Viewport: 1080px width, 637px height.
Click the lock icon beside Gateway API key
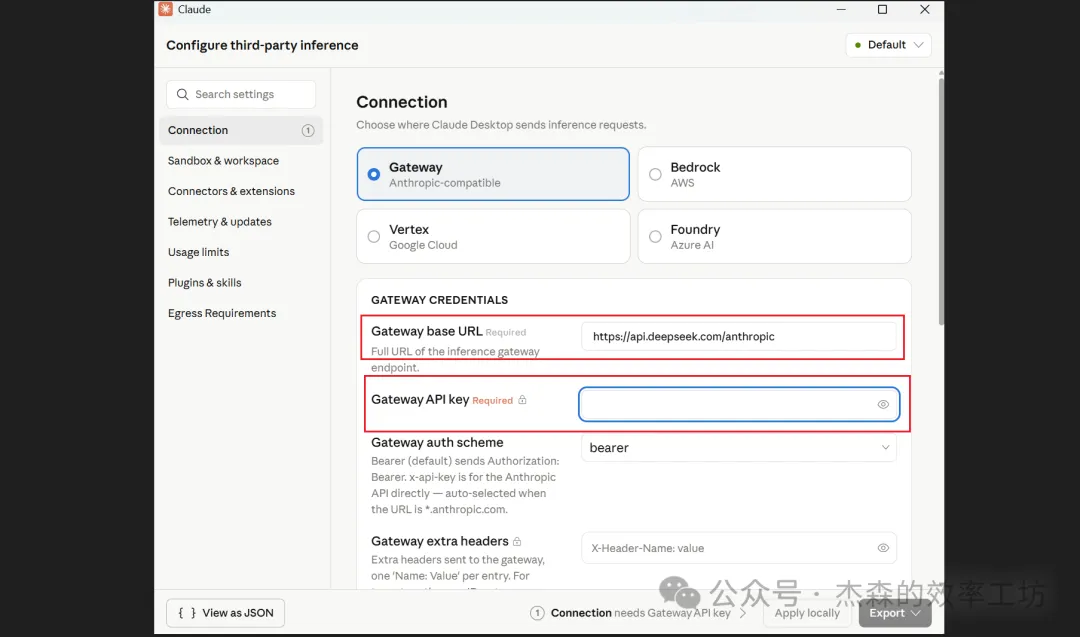522,400
